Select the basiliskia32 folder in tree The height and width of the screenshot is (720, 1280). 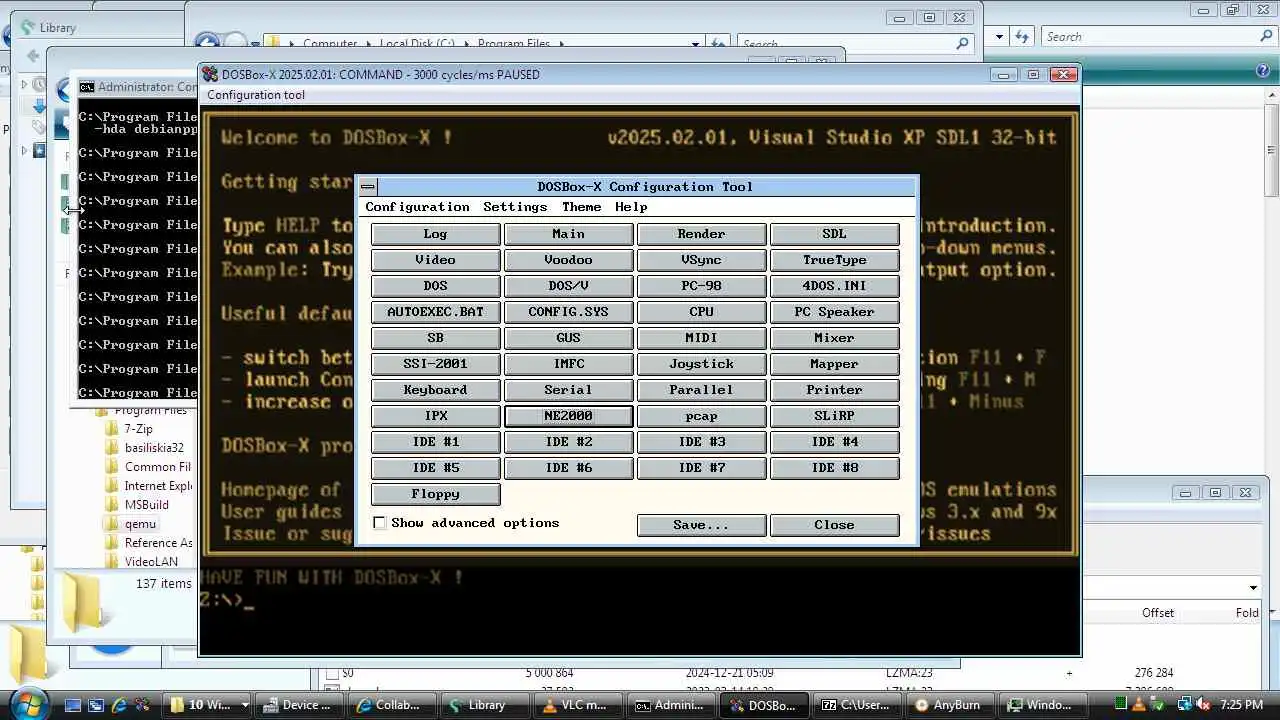pyautogui.click(x=154, y=448)
